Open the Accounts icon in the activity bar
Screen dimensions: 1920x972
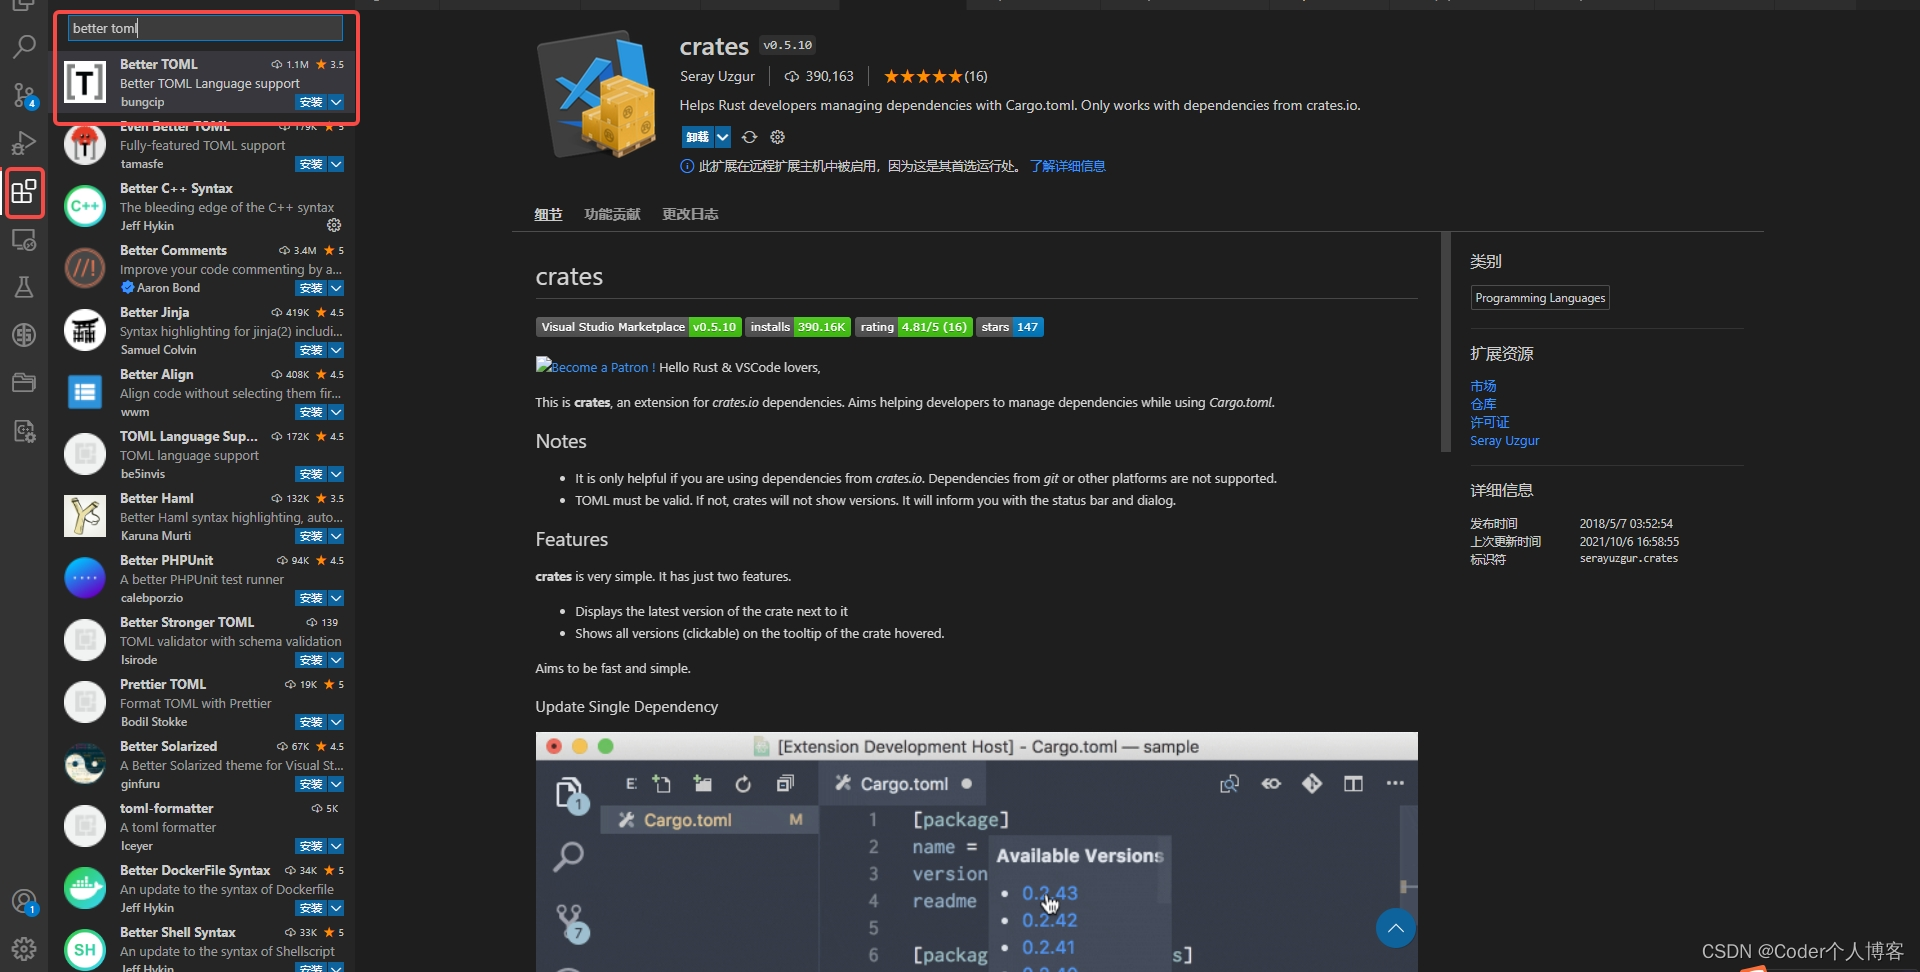point(24,900)
